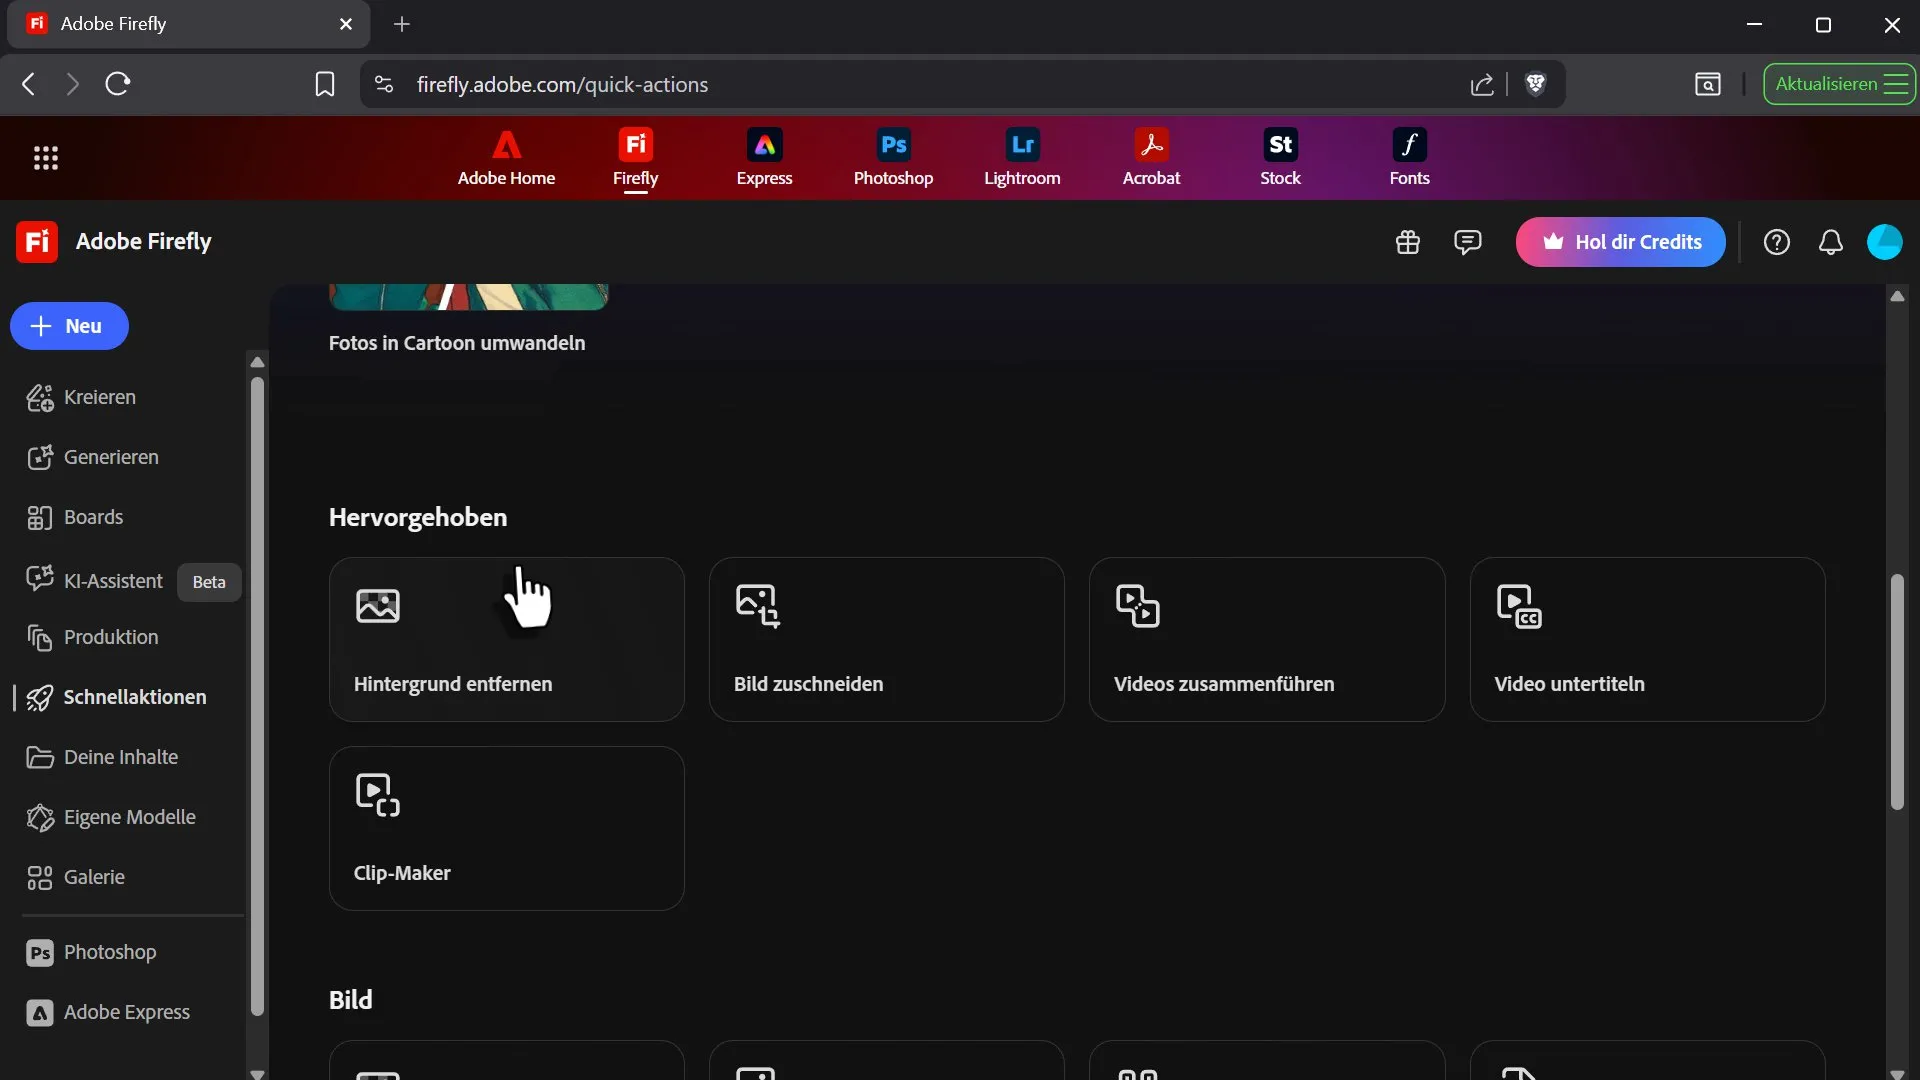Click the Videos zusammenführen merge icon
Screen dimensions: 1920x1080
[x=1138, y=606]
